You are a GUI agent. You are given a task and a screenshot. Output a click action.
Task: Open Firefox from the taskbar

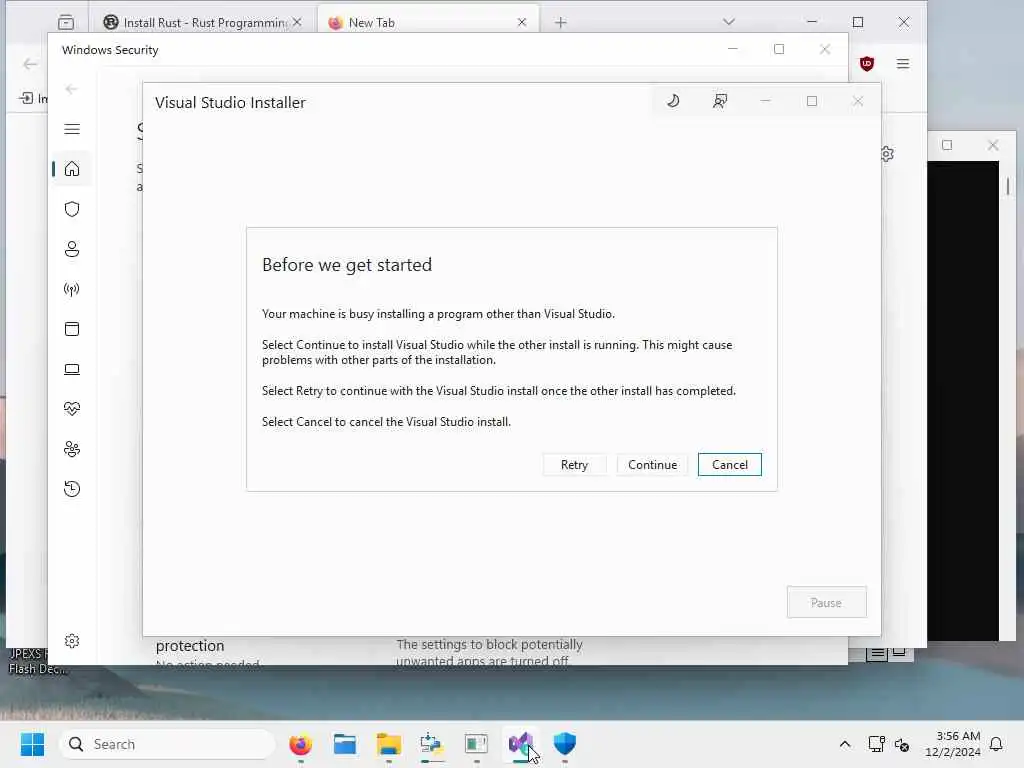(x=300, y=744)
